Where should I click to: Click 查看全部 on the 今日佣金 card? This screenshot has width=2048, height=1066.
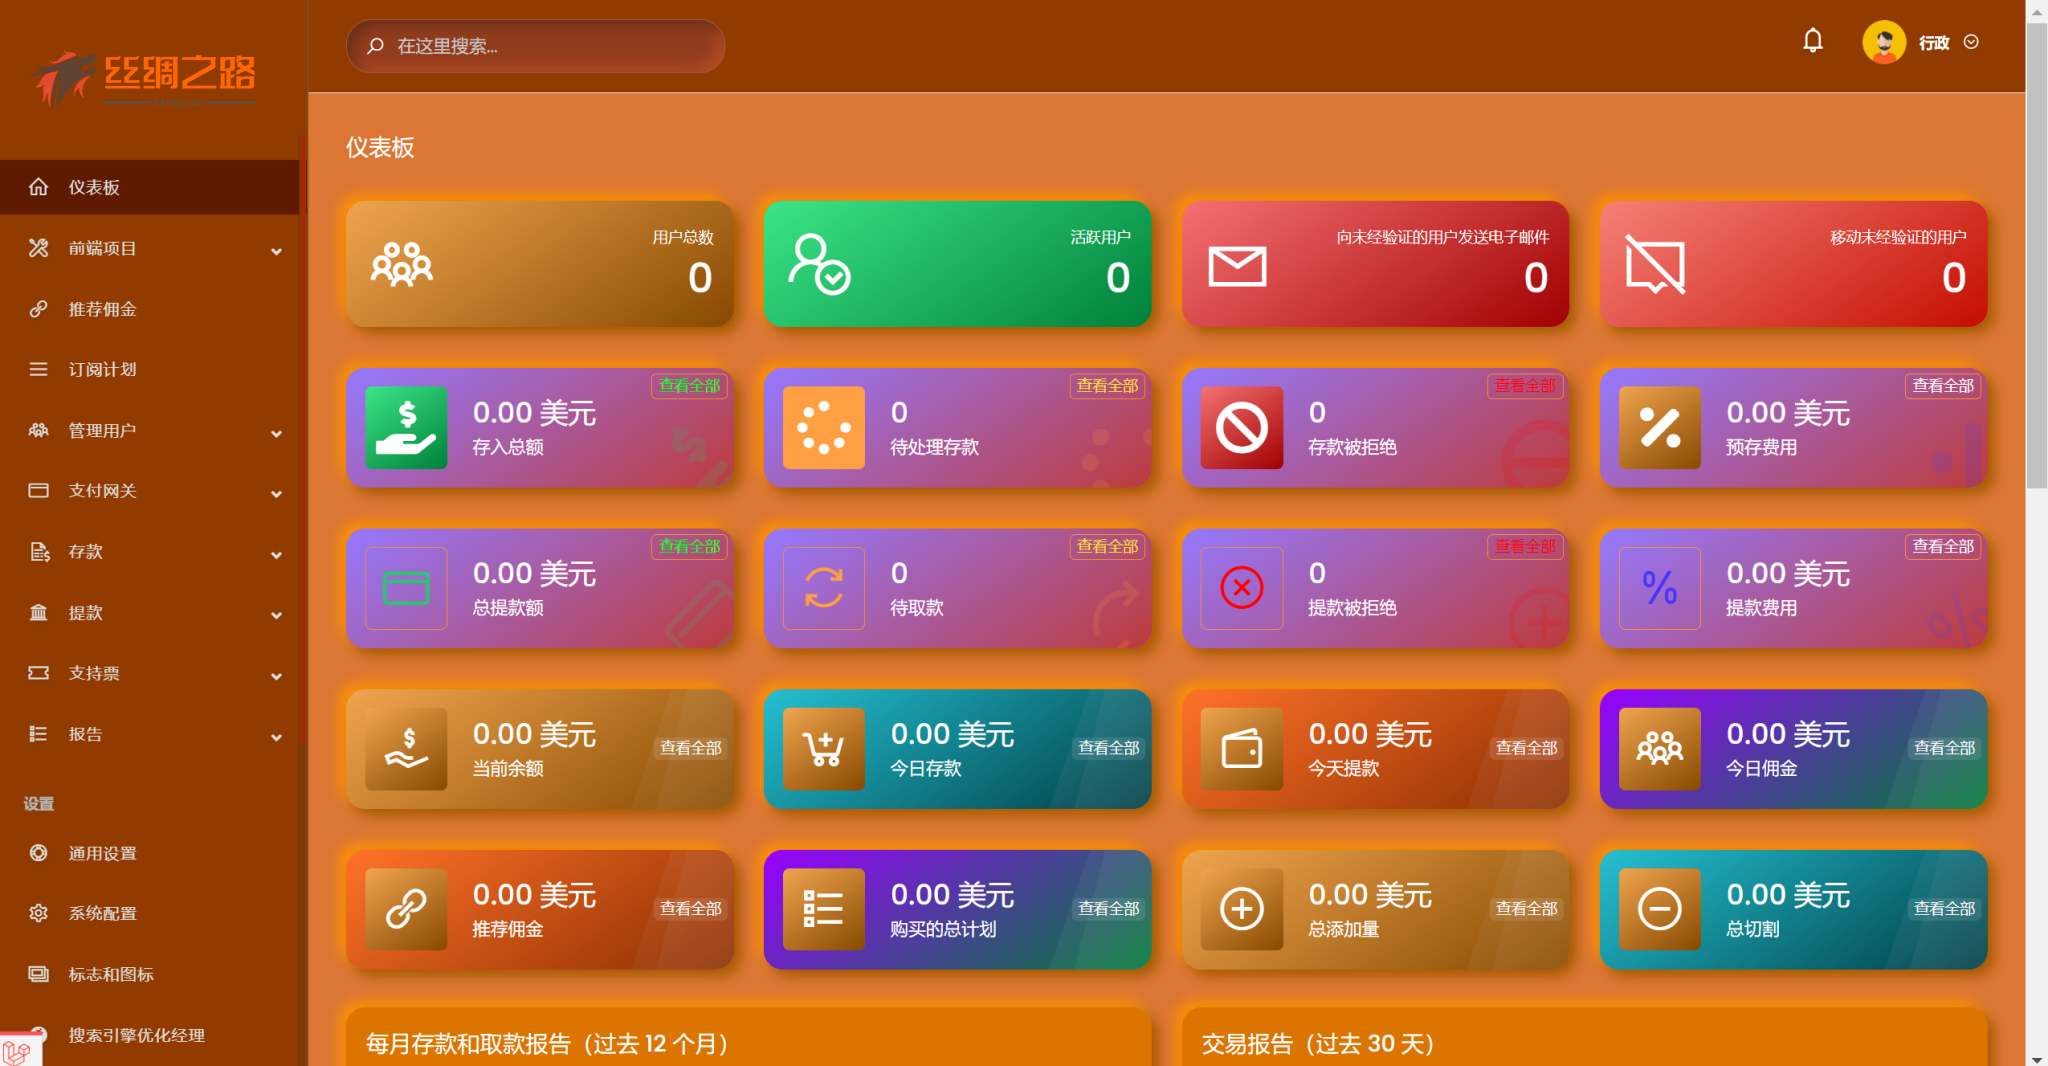(x=1944, y=748)
